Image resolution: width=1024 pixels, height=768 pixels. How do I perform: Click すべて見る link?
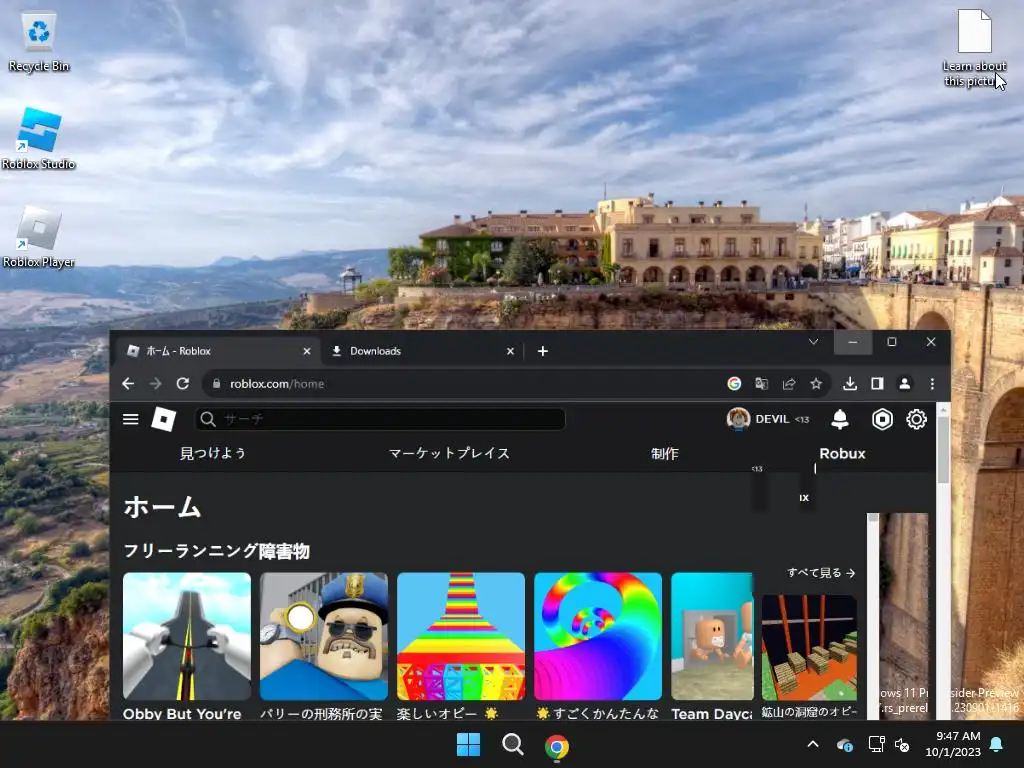[x=821, y=573]
